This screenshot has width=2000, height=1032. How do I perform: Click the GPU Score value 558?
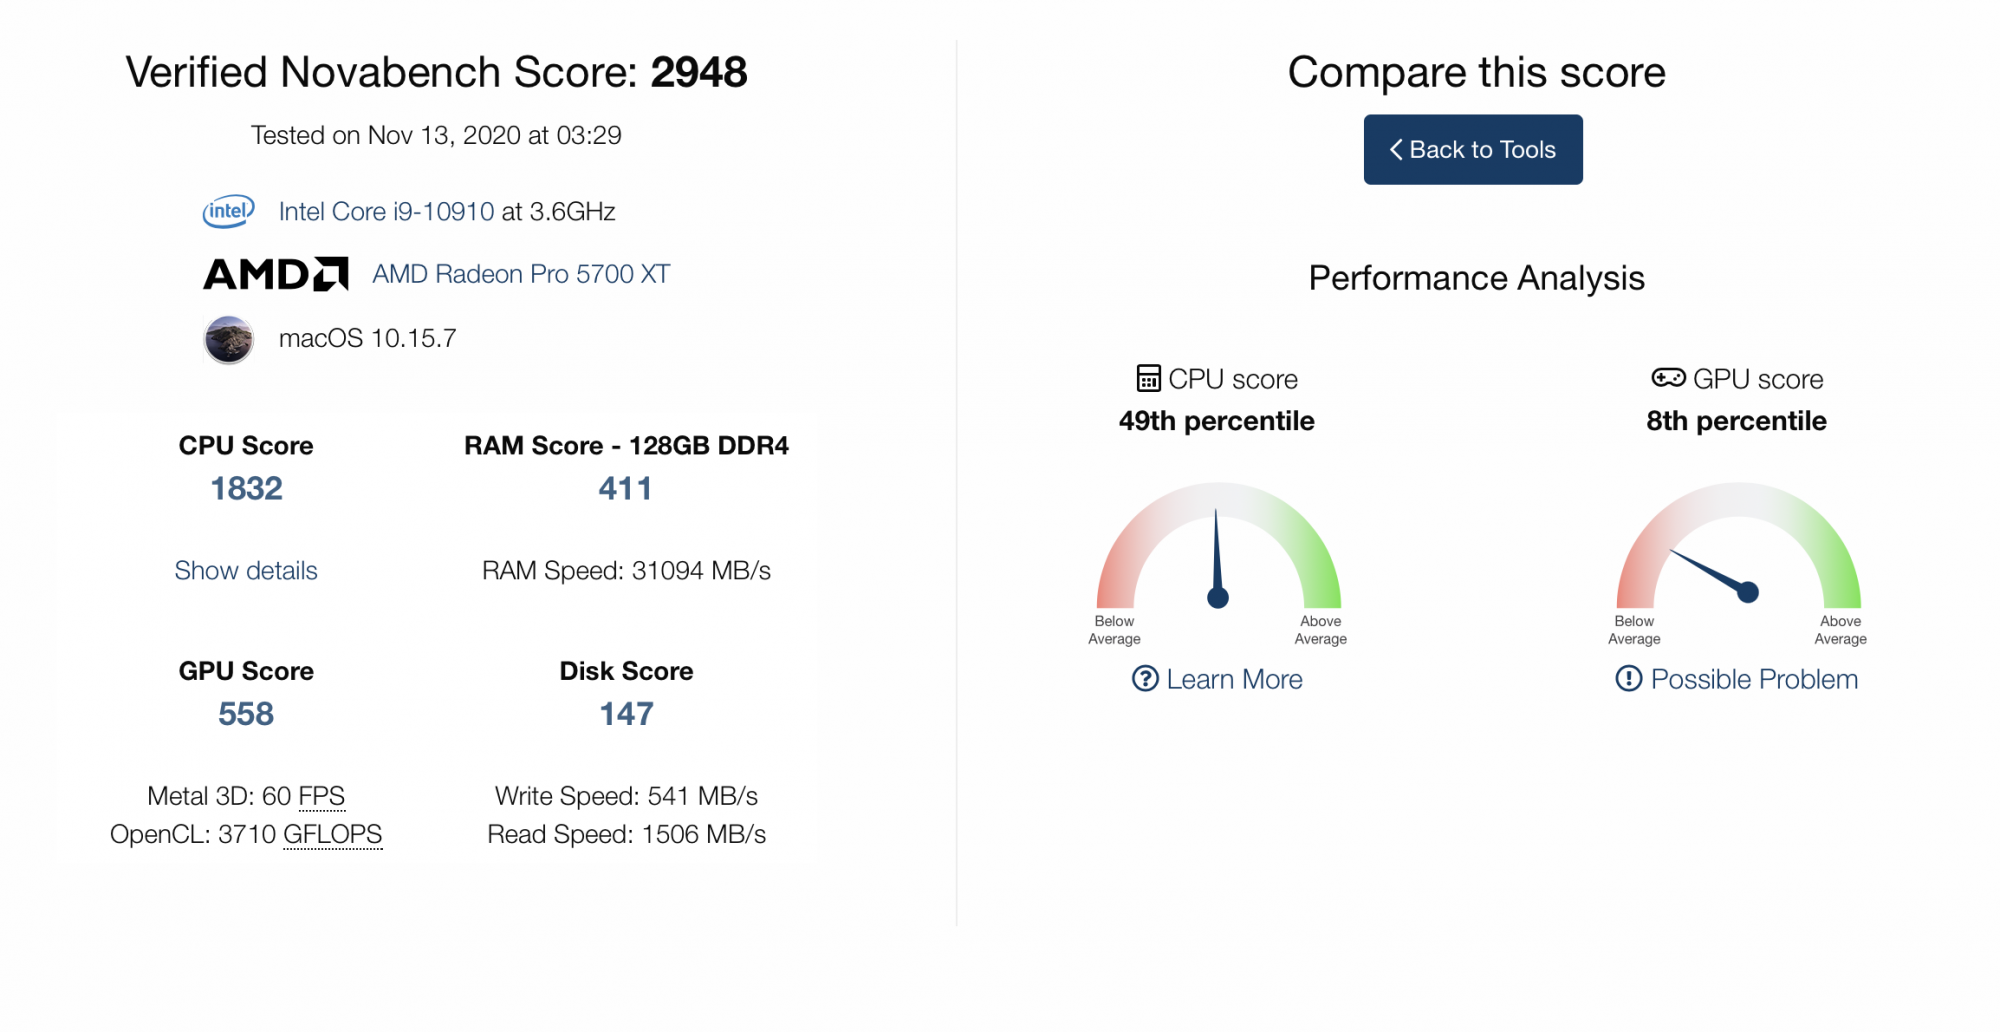[x=246, y=714]
